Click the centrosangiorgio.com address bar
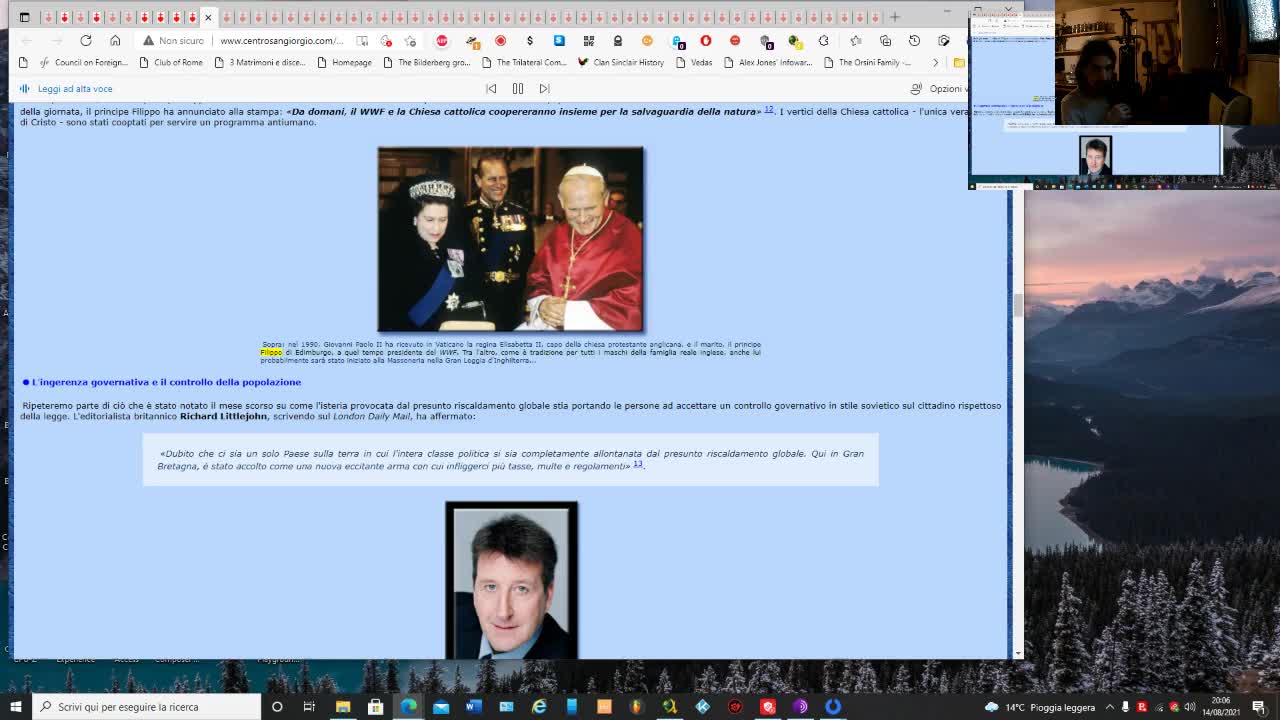The image size is (1280, 720). pos(281,40)
